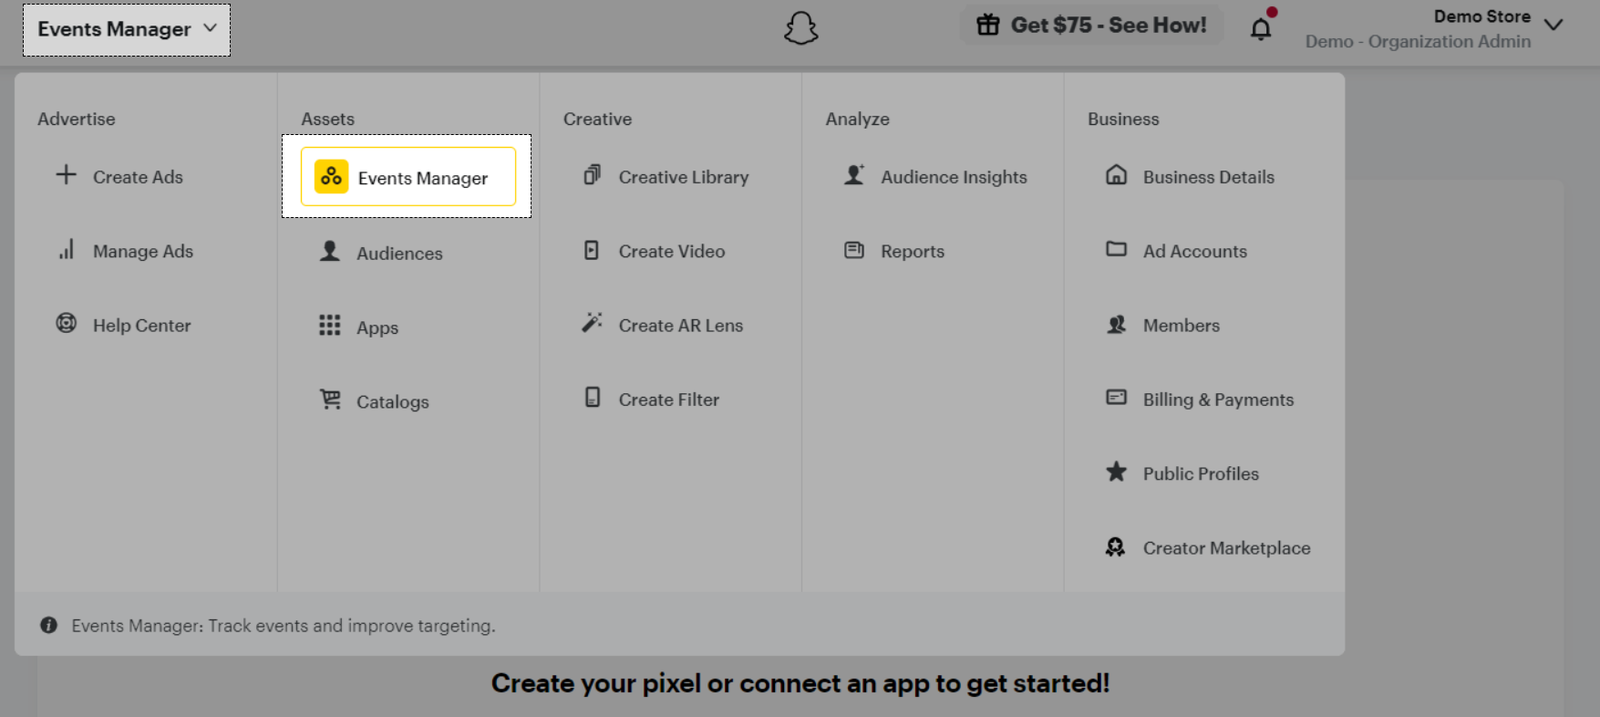Screen dimensions: 1600x717
Task: Click the person icon next to Audiences
Action: (x=330, y=251)
